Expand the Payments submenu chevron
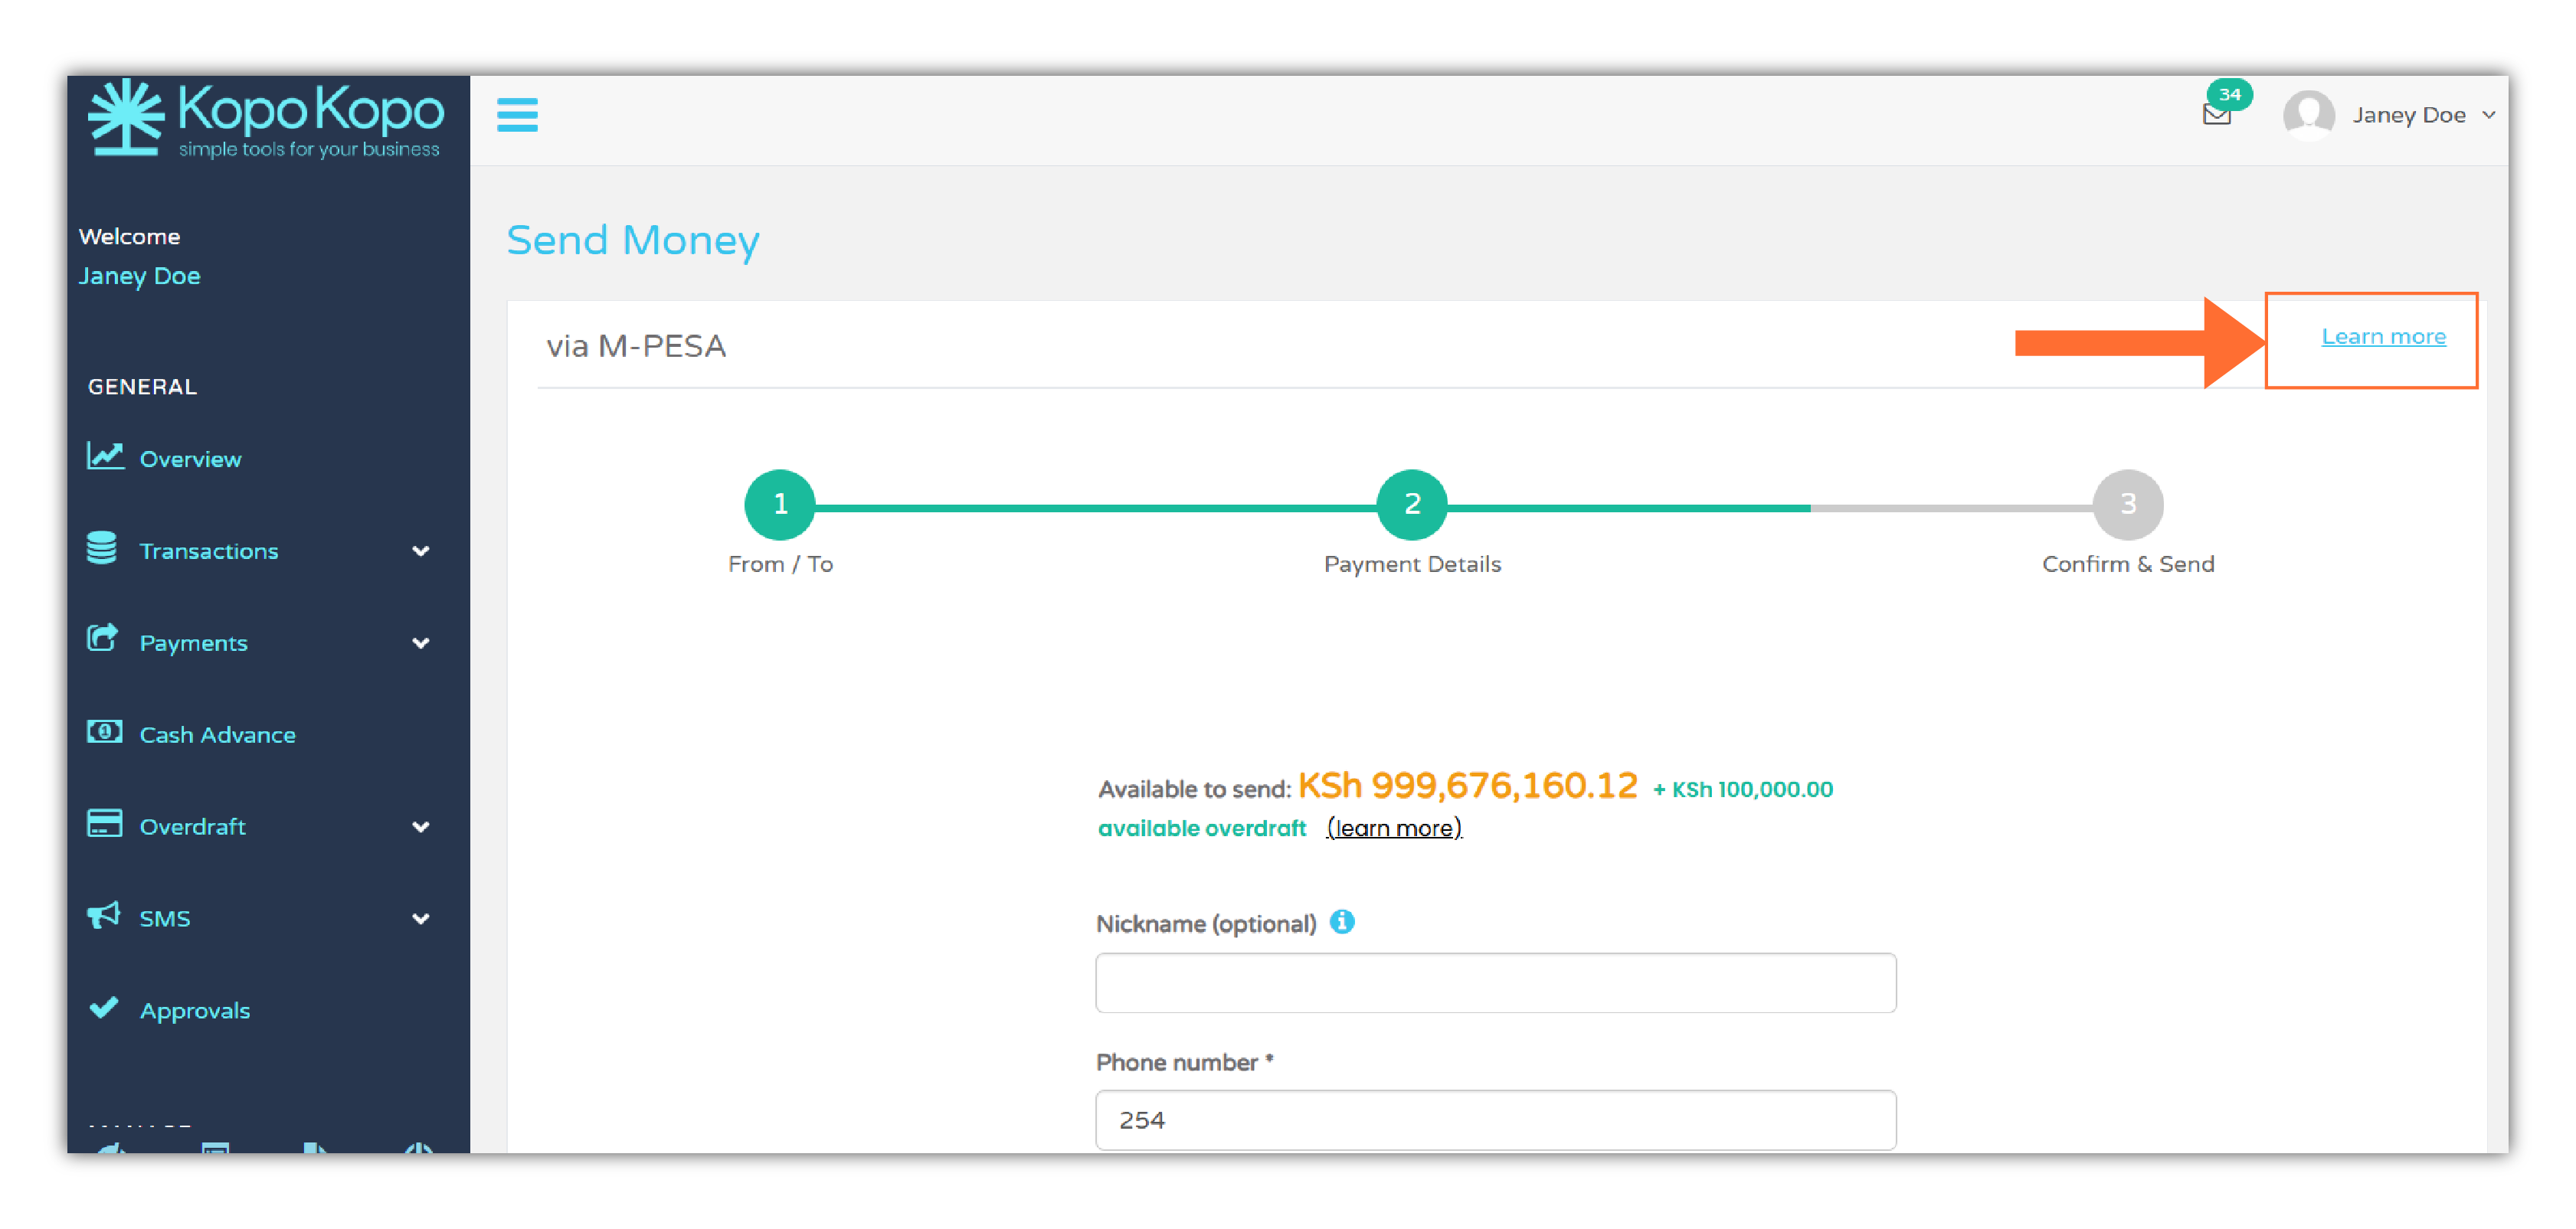 421,643
